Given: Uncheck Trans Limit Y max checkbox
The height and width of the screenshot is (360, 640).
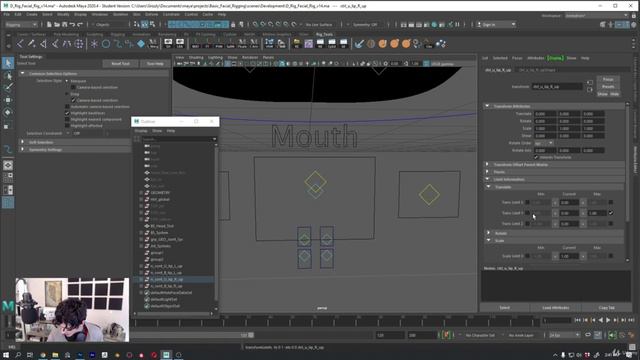Looking at the screenshot, I should tap(611, 213).
